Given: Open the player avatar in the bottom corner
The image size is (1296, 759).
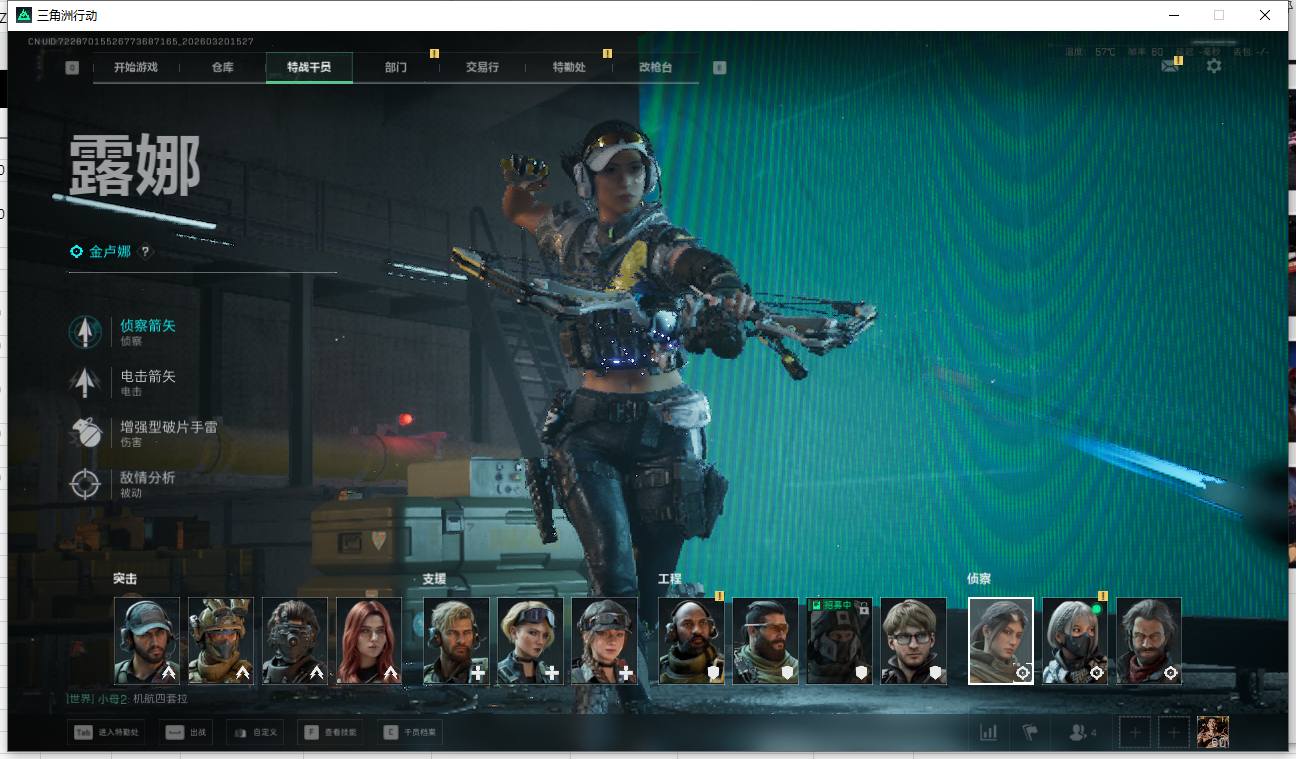Looking at the screenshot, I should [x=1213, y=732].
